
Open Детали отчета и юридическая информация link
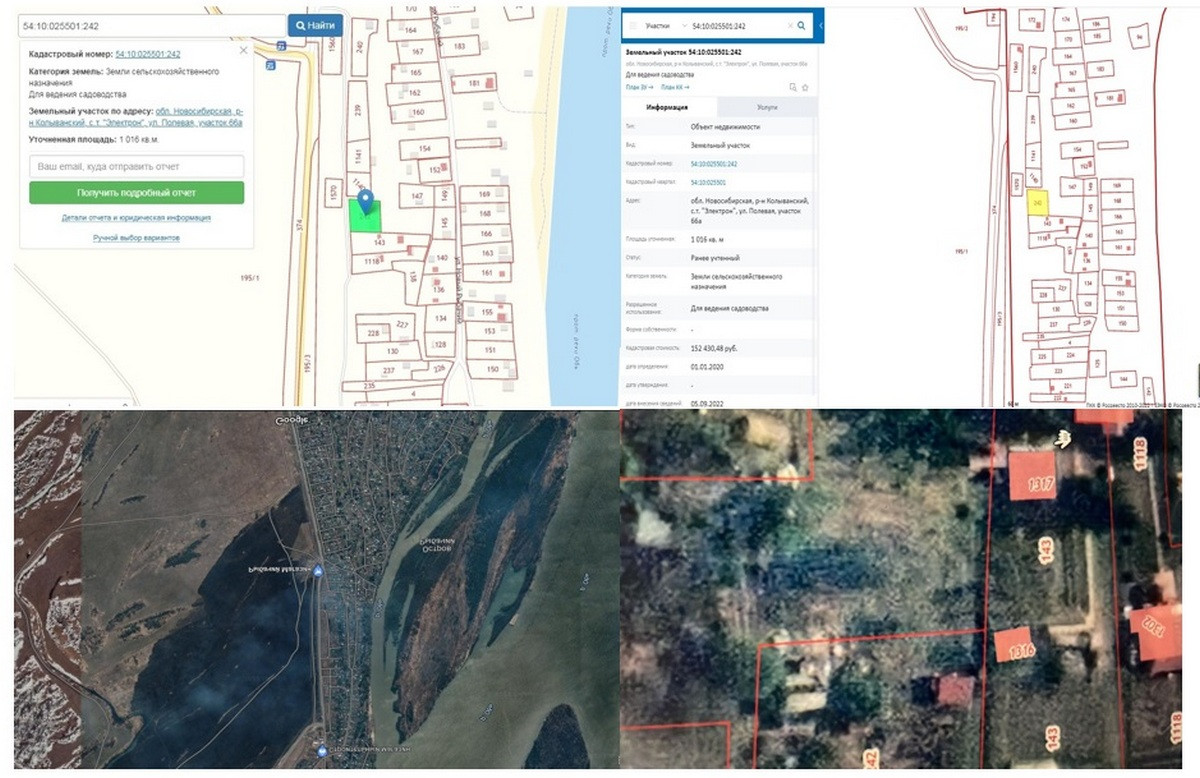tap(136, 217)
